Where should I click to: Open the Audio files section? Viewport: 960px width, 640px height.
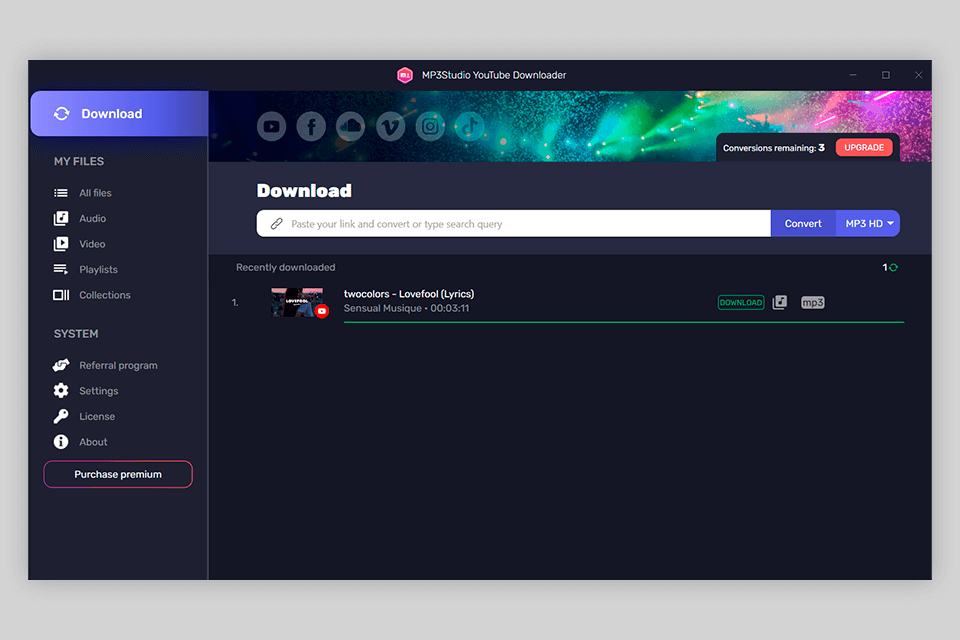tap(92, 218)
